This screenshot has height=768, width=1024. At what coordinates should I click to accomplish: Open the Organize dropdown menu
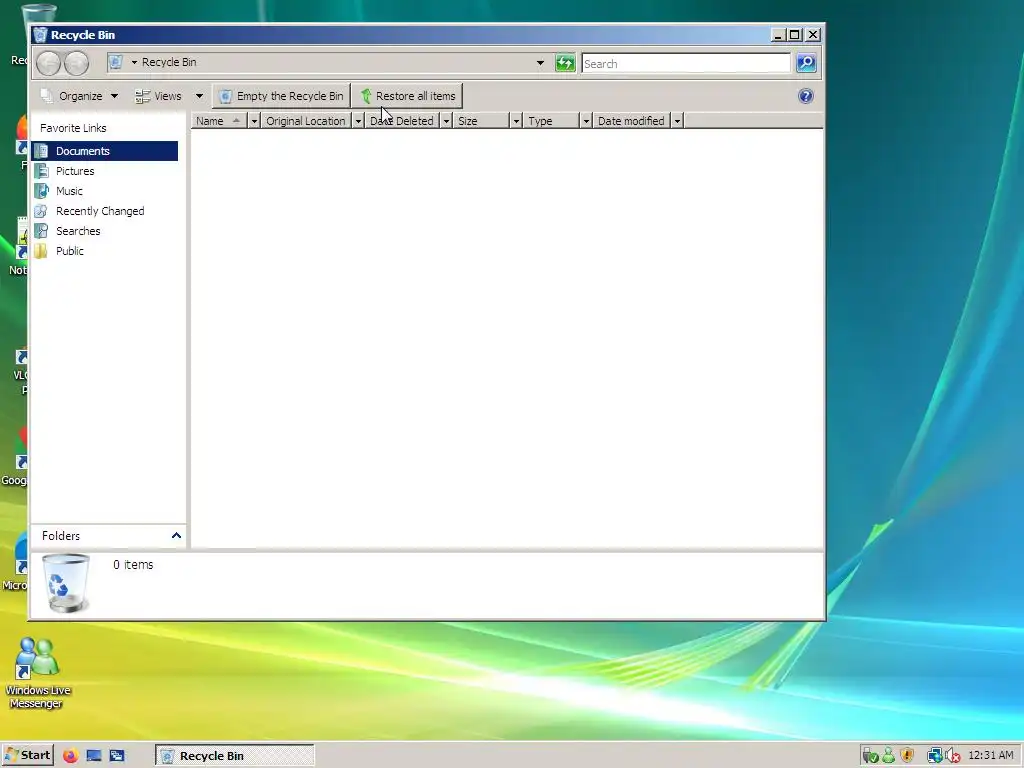click(x=80, y=96)
